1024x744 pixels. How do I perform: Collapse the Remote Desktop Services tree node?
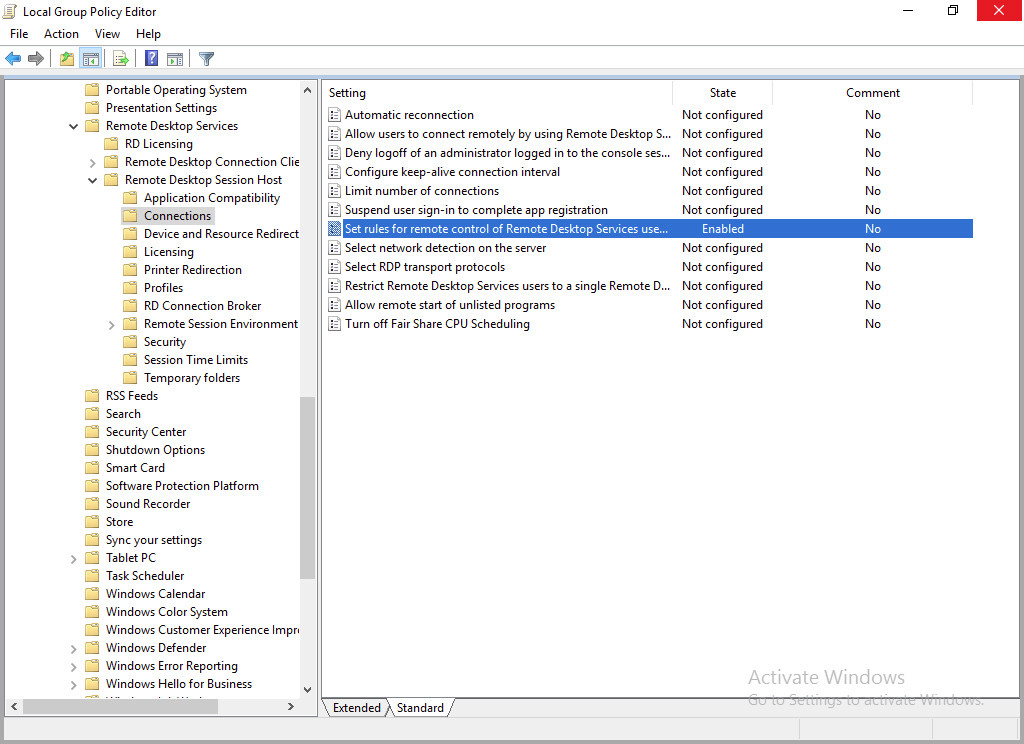coord(74,126)
